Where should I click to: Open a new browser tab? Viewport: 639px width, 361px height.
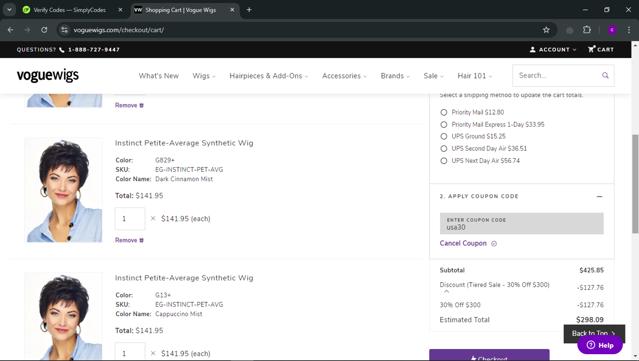(x=249, y=10)
